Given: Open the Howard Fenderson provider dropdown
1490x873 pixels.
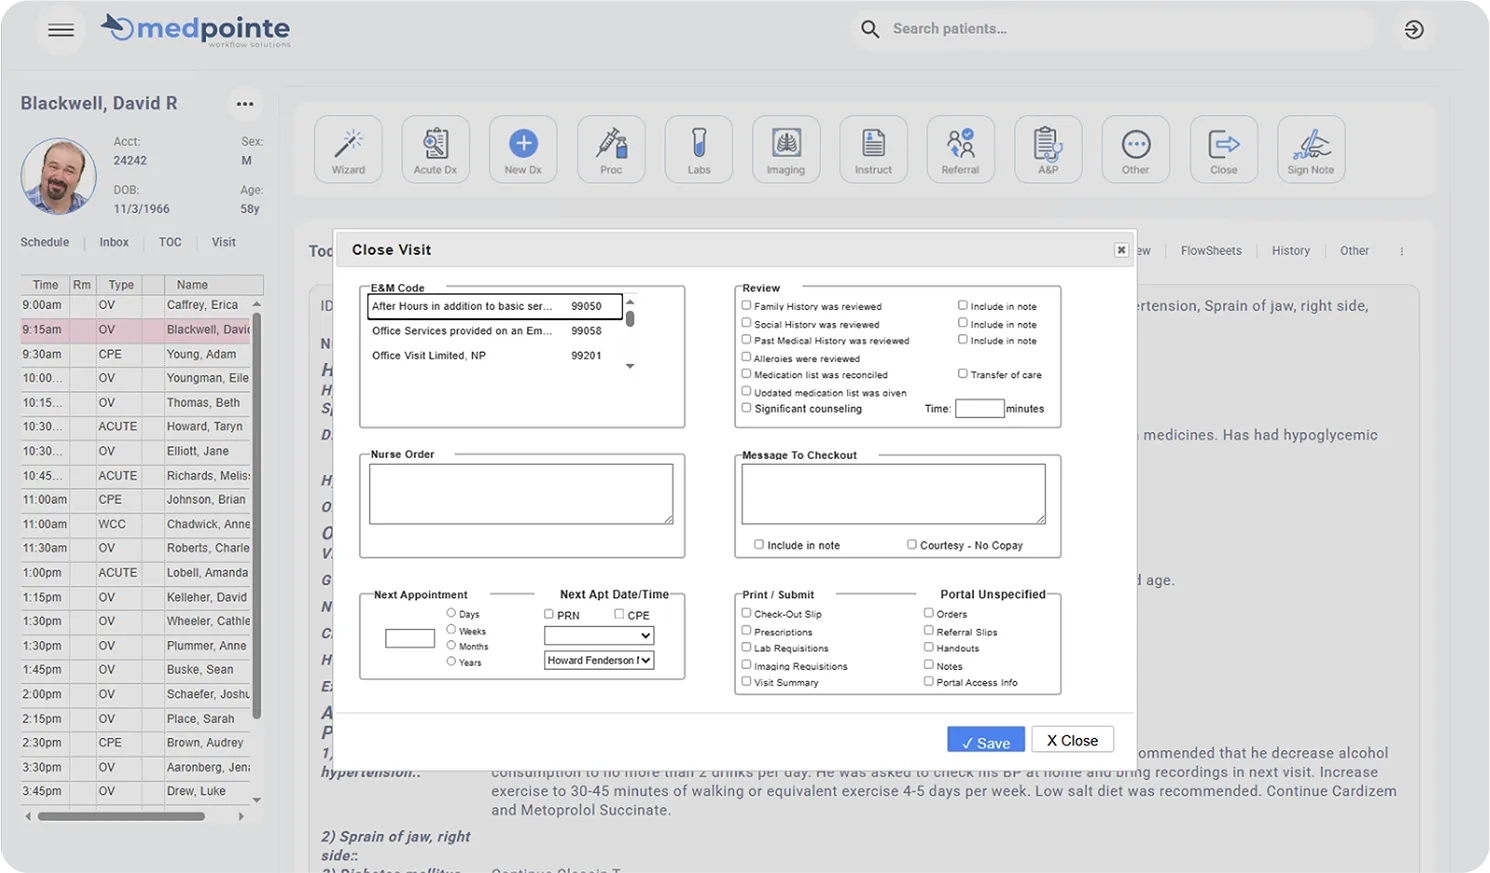Looking at the screenshot, I should (x=599, y=660).
